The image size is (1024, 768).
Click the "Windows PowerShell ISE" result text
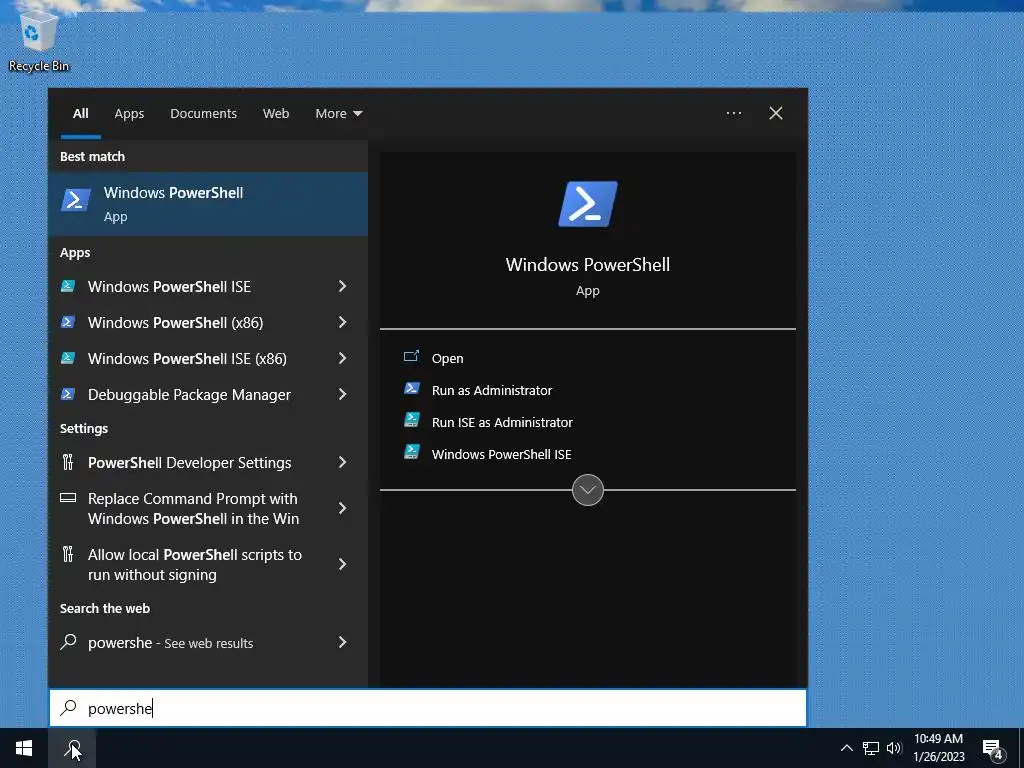169,287
